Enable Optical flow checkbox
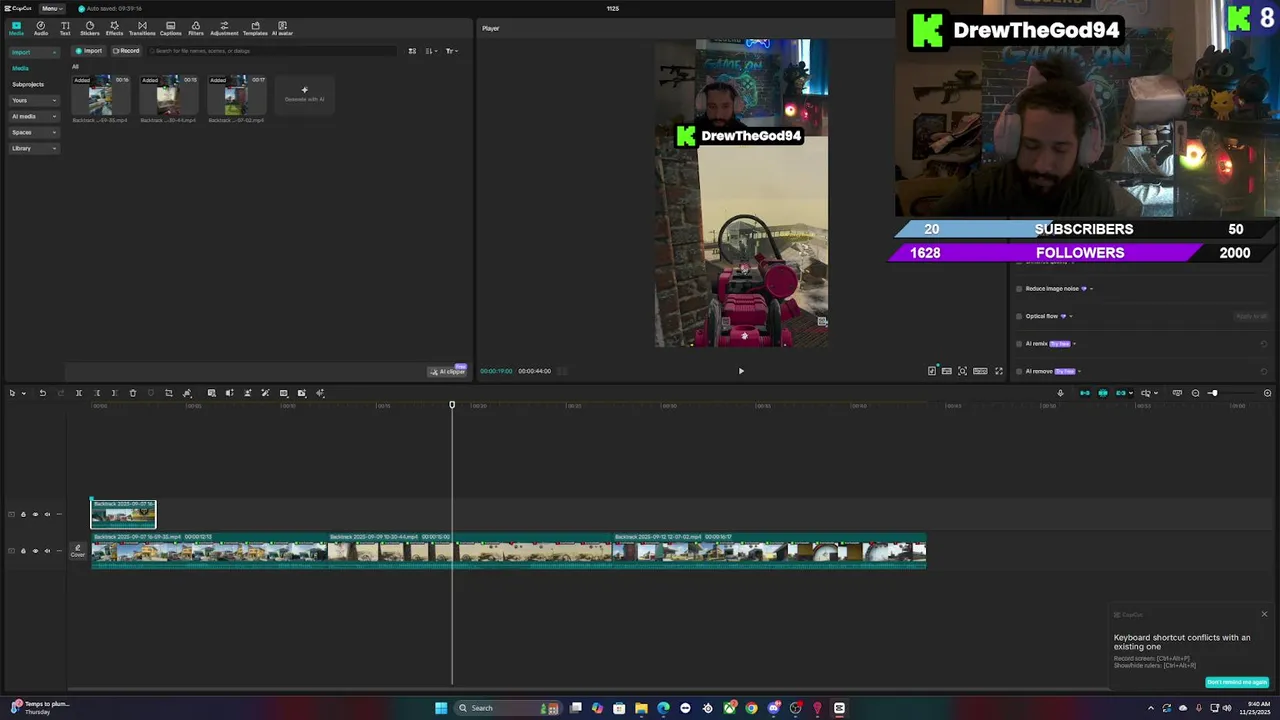 point(1019,316)
